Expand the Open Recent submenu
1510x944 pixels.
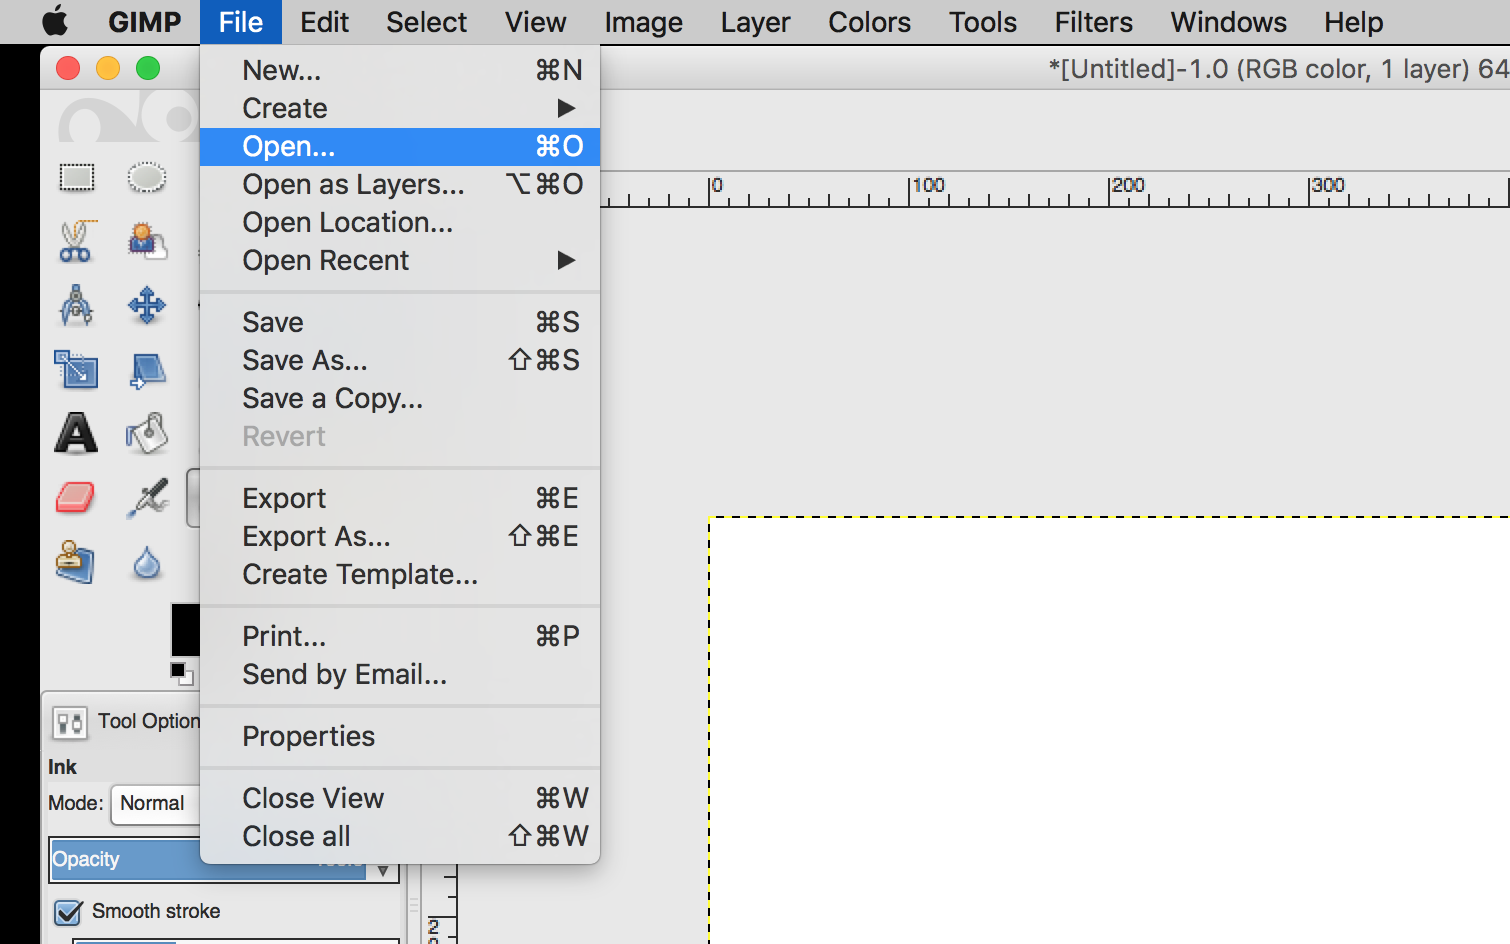click(x=400, y=261)
